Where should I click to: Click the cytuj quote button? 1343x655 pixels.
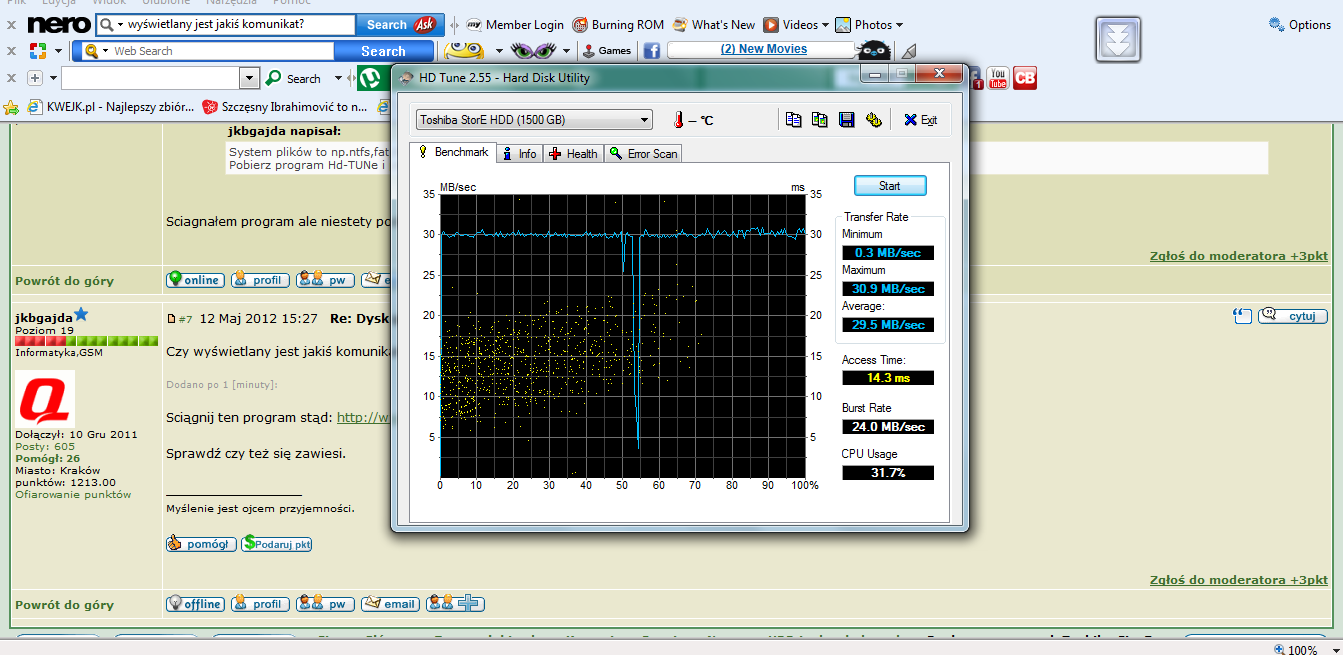[x=1293, y=316]
